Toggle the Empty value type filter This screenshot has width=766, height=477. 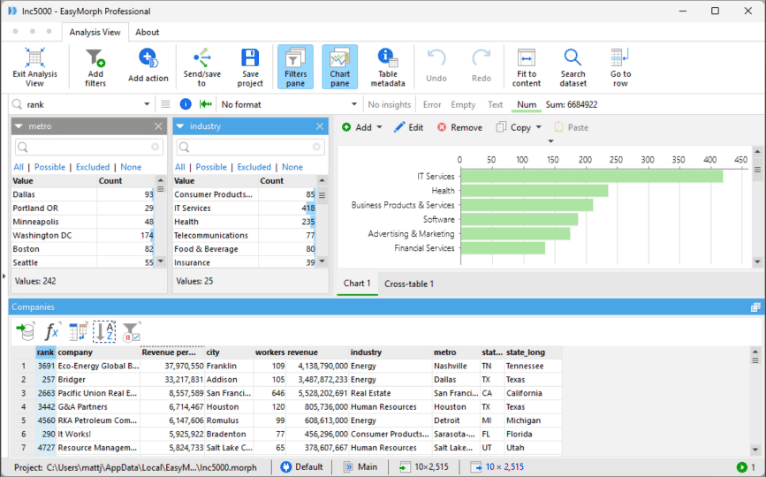(x=463, y=105)
